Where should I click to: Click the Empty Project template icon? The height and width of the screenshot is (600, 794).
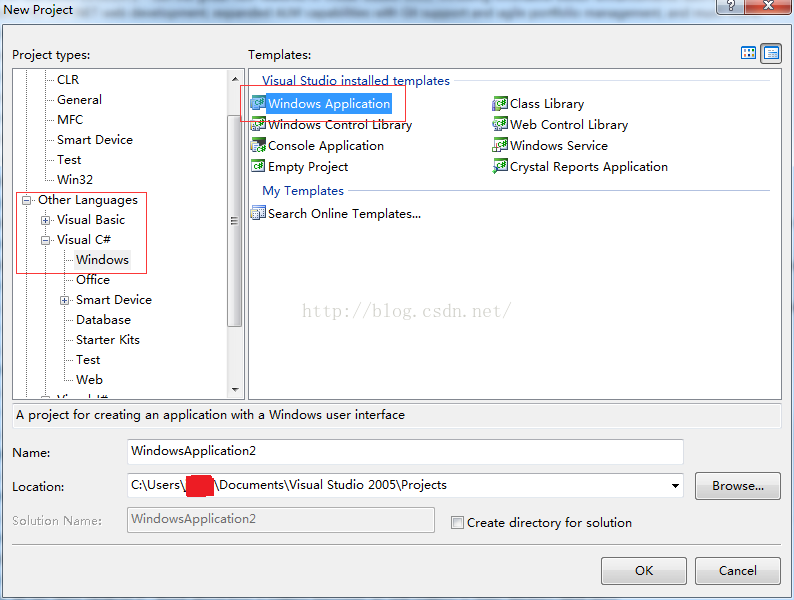click(258, 167)
